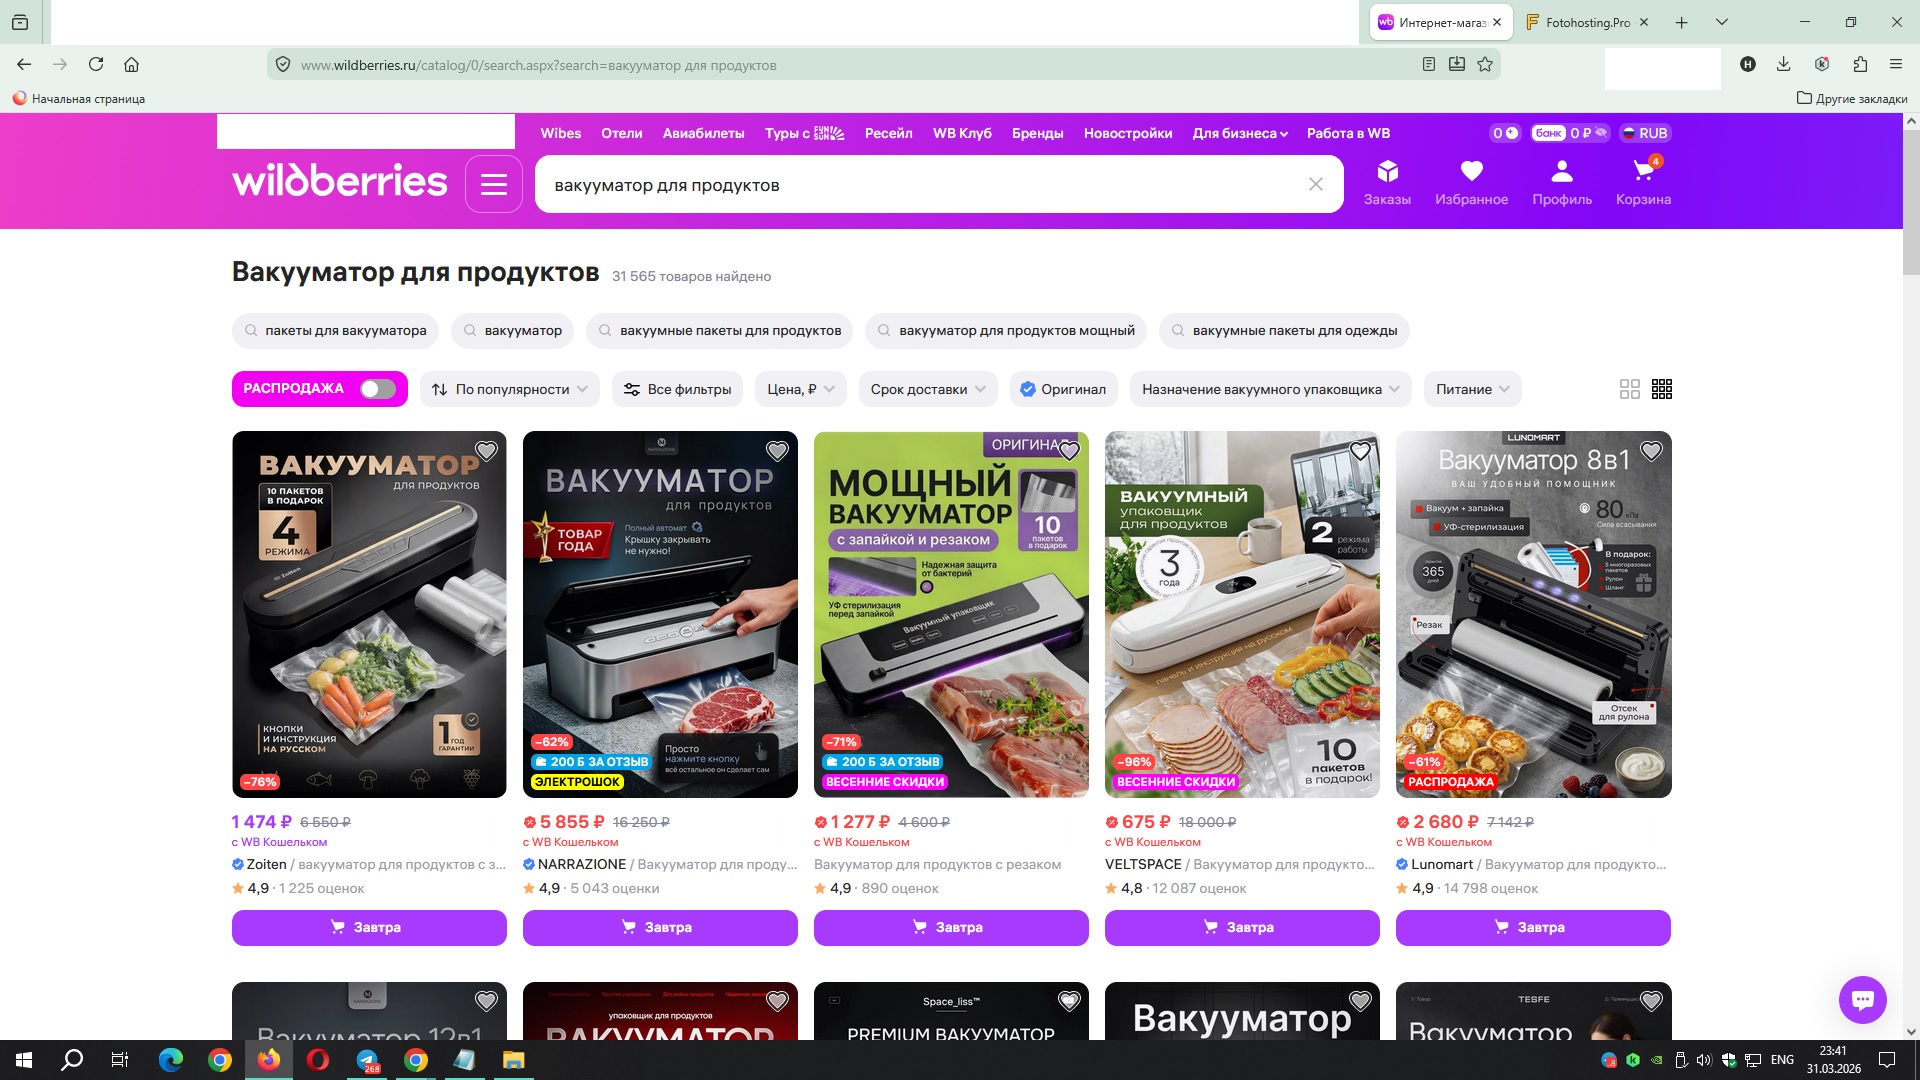Toggle the РАСПРОДАЖА switch
1920x1080 pixels.
click(x=378, y=389)
